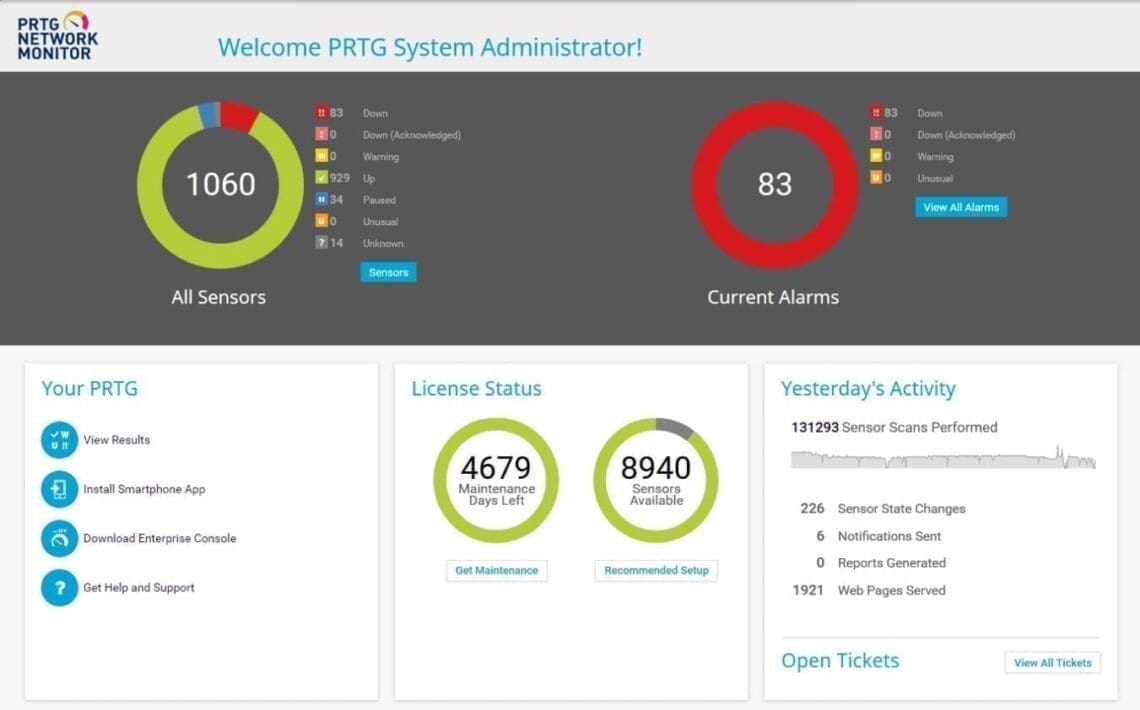Click the orange Unusual status icon
The width and height of the screenshot is (1140, 710).
322,220
